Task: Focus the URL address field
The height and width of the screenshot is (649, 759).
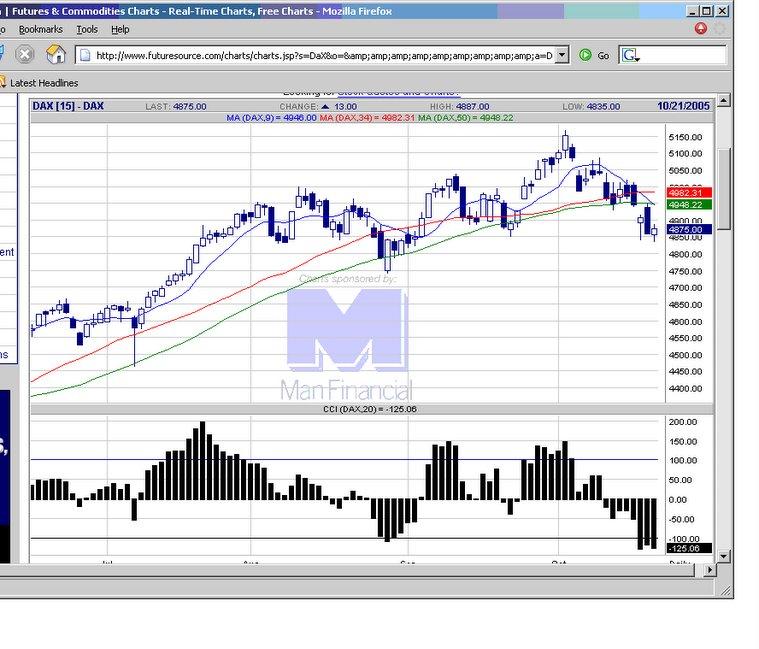Action: click(x=324, y=55)
